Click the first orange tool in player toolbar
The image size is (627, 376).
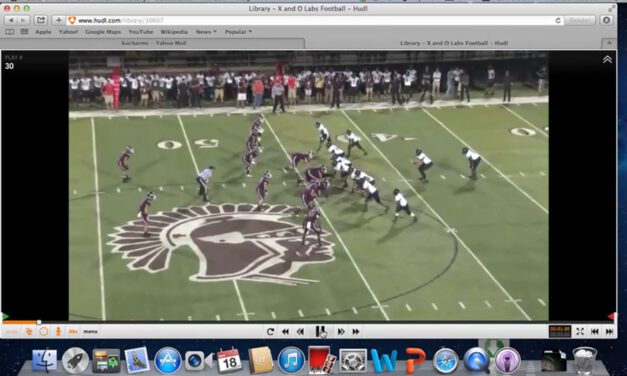pos(12,332)
